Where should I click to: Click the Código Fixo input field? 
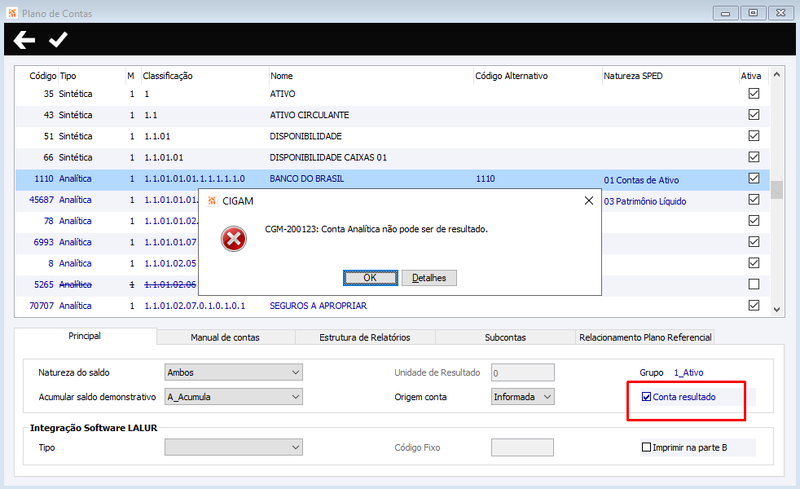point(522,447)
